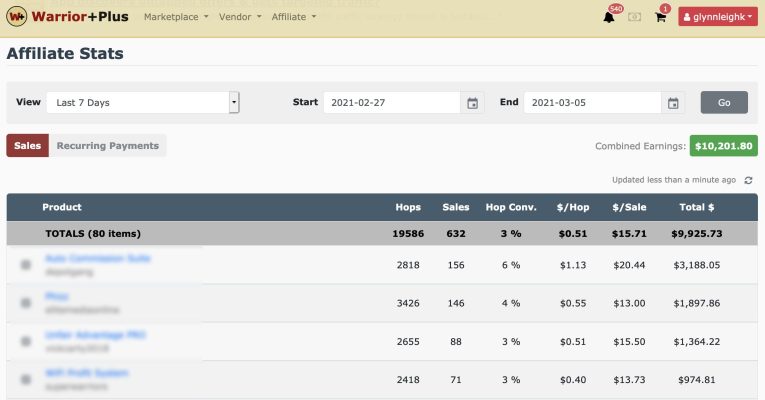Switch to Recurring Payments tab

coord(107,145)
